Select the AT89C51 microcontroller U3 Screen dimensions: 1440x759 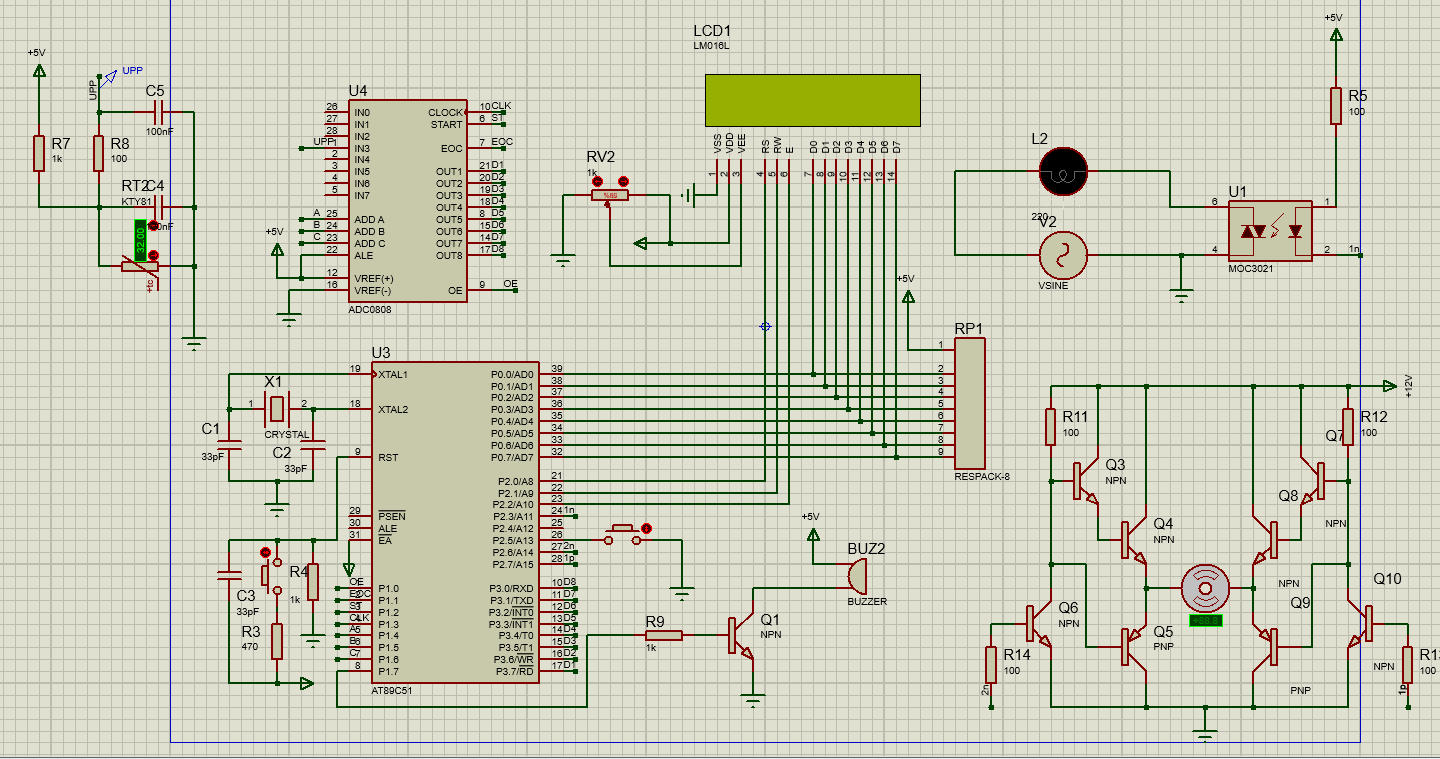(x=455, y=522)
